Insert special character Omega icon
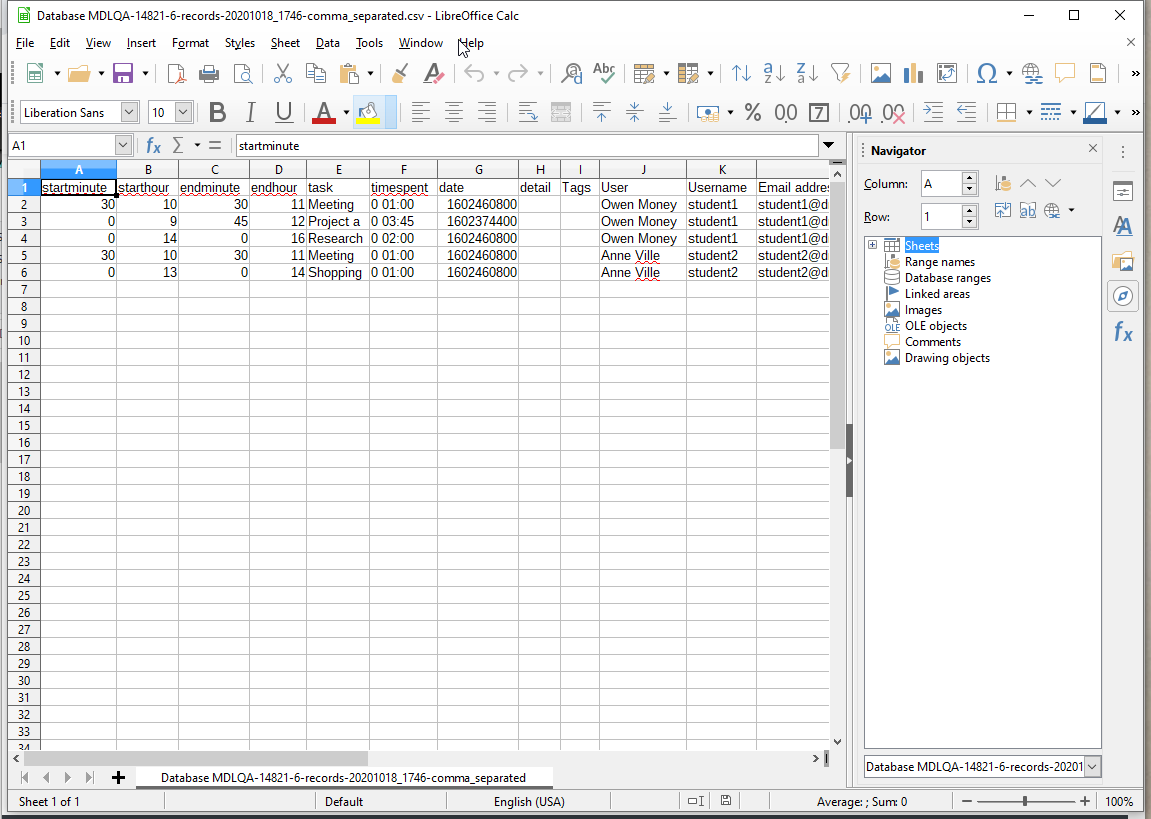Image resolution: width=1151 pixels, height=819 pixels. pyautogui.click(x=987, y=73)
